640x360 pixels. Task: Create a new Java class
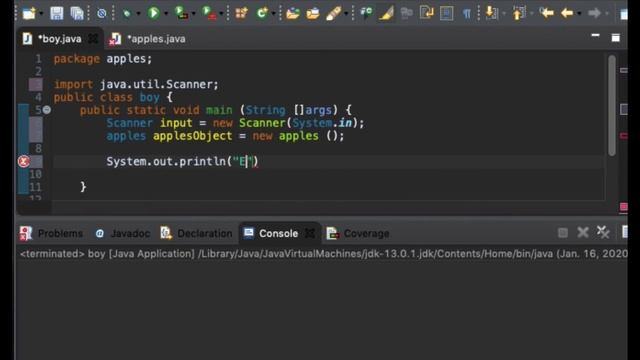click(x=262, y=13)
